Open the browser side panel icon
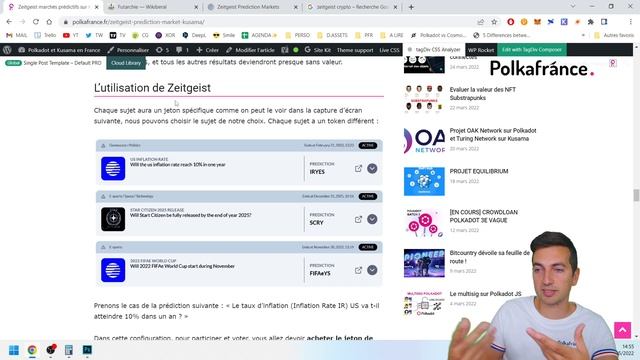The width and height of the screenshot is (640, 360). tap(604, 22)
